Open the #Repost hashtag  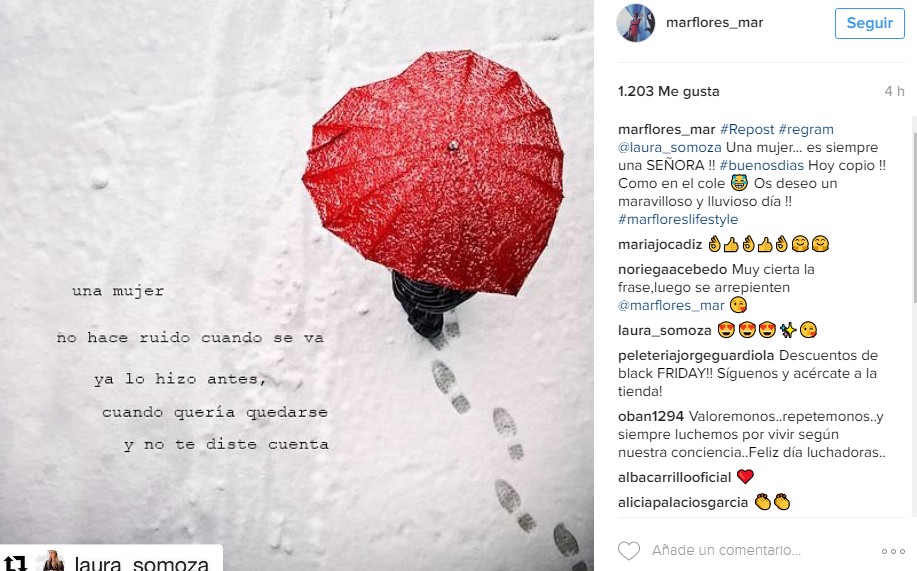pyautogui.click(x=747, y=129)
